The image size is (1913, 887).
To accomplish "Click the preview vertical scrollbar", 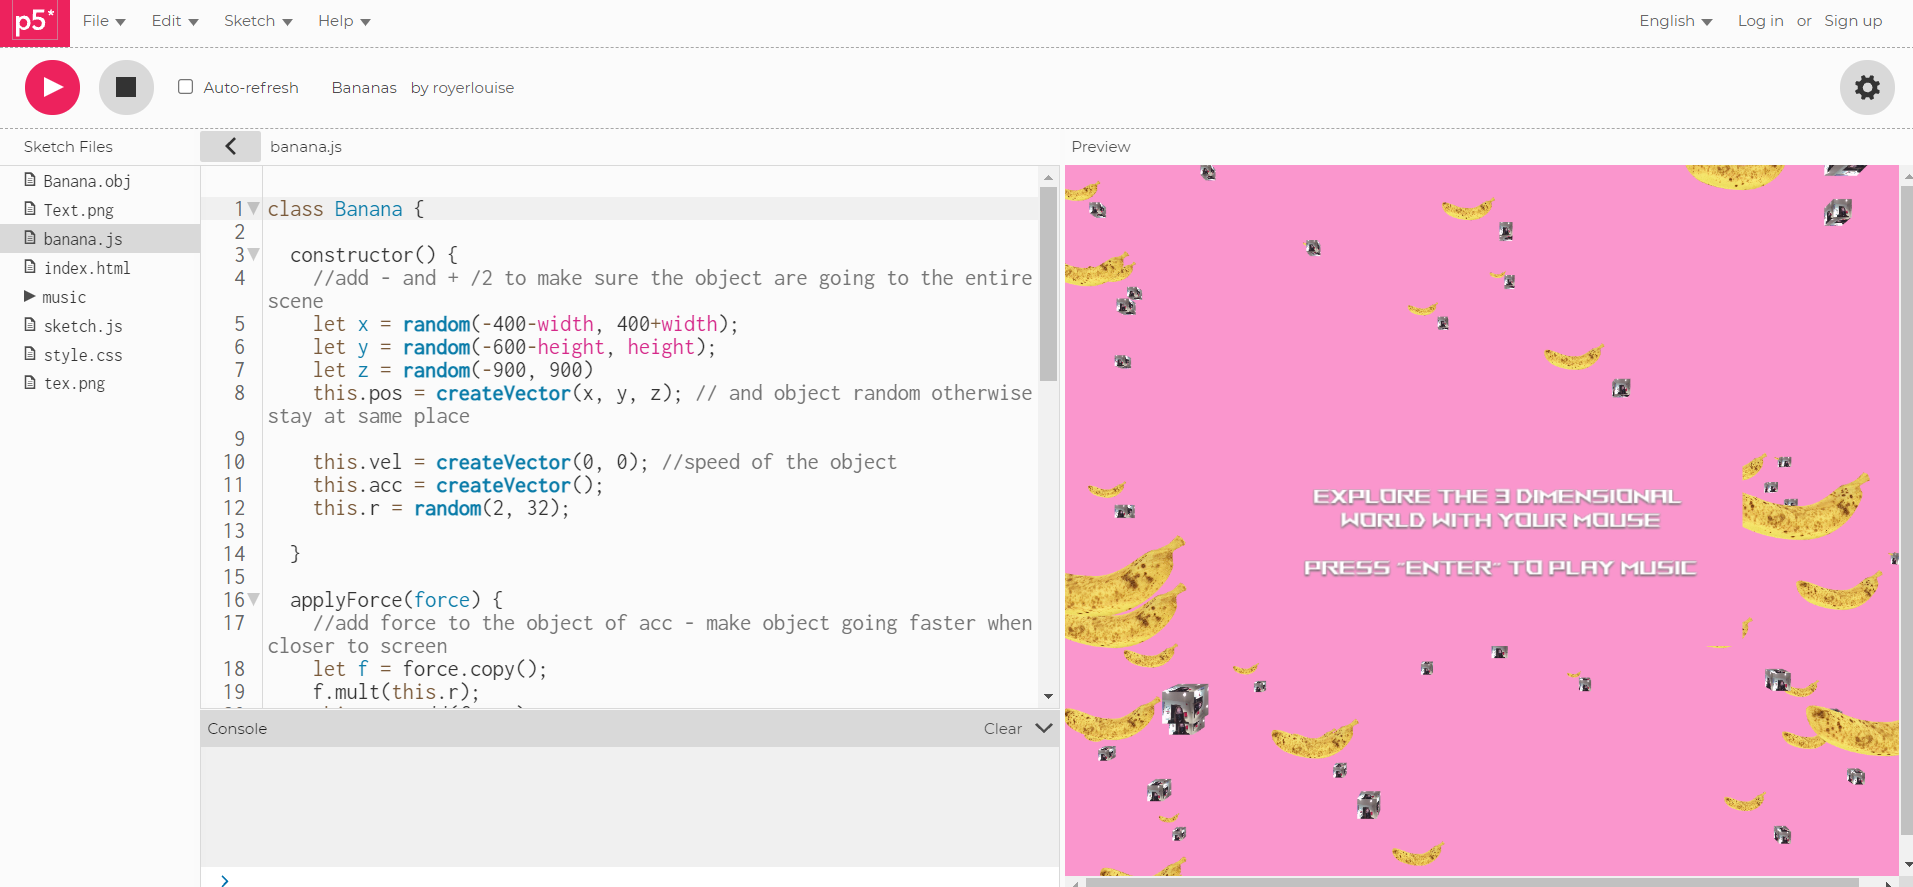I will click(x=1906, y=510).
